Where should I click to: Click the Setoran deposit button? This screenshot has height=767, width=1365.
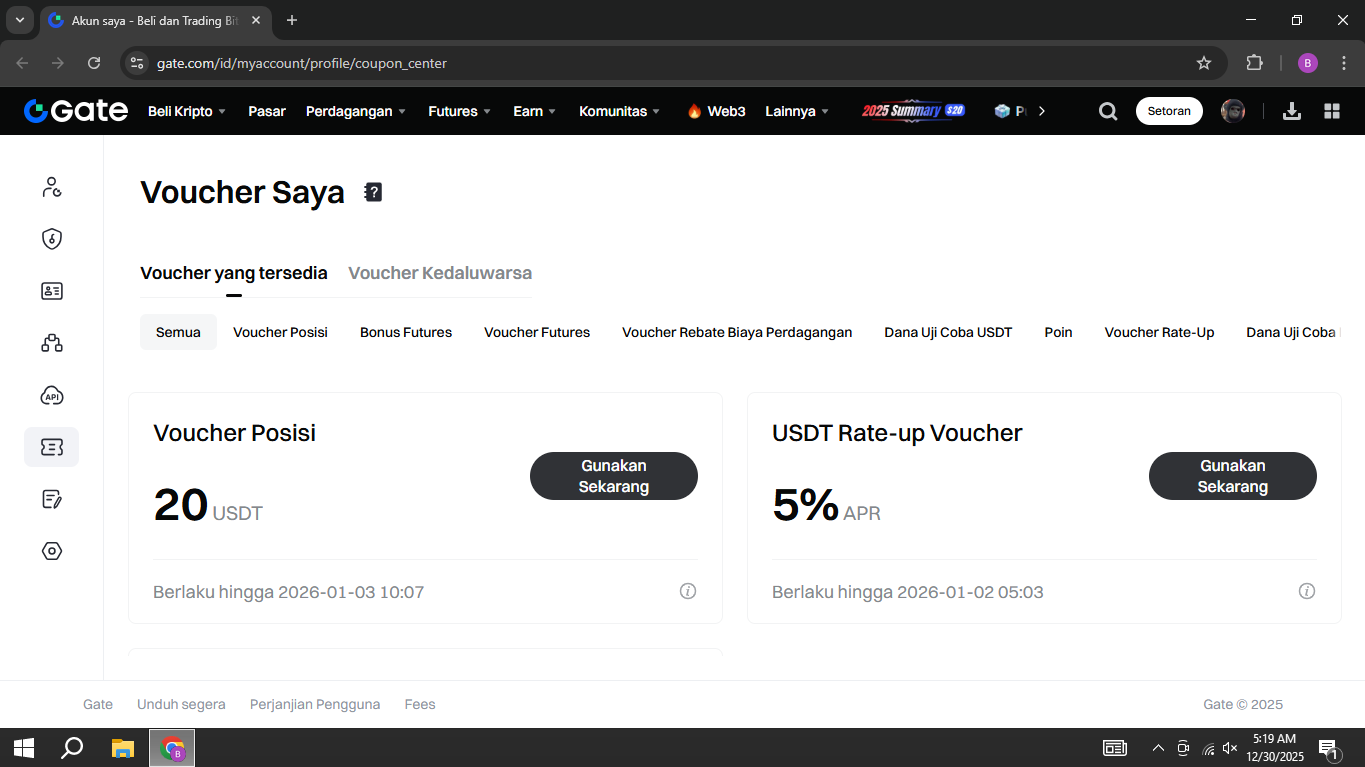(x=1169, y=111)
